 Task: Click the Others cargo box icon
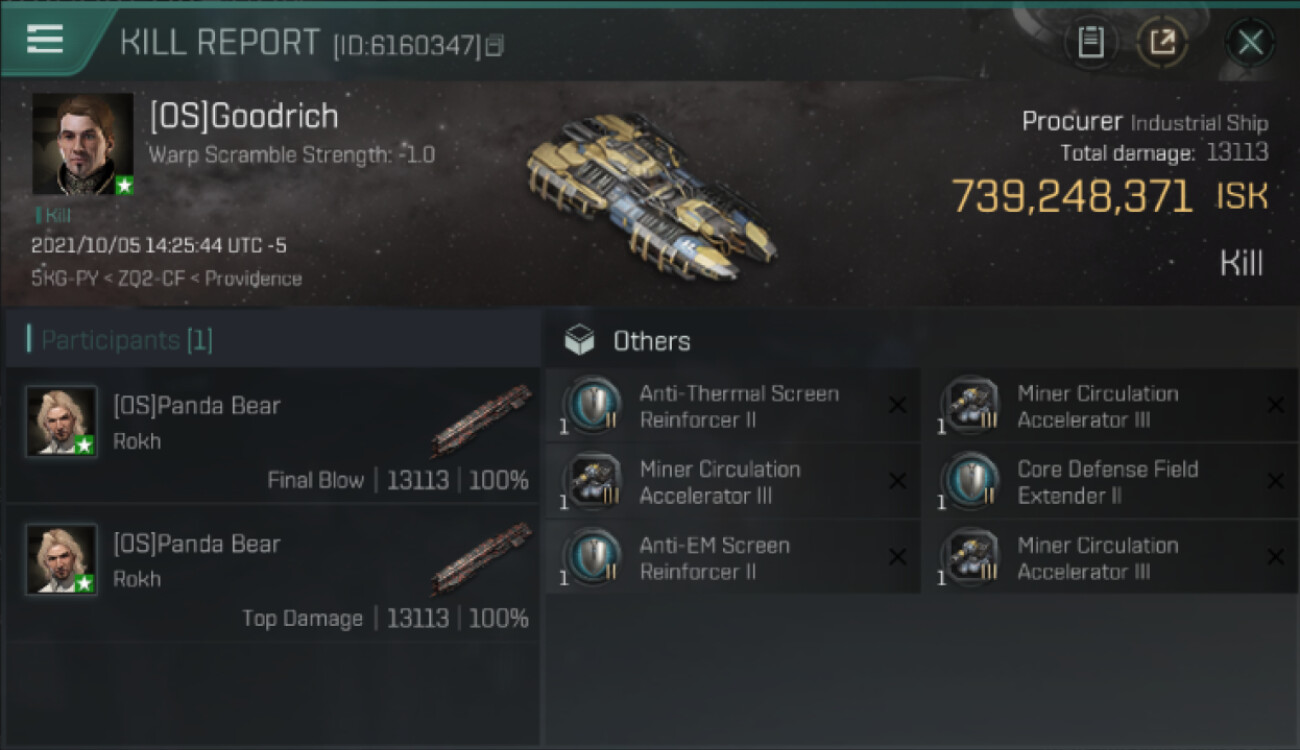tap(579, 341)
